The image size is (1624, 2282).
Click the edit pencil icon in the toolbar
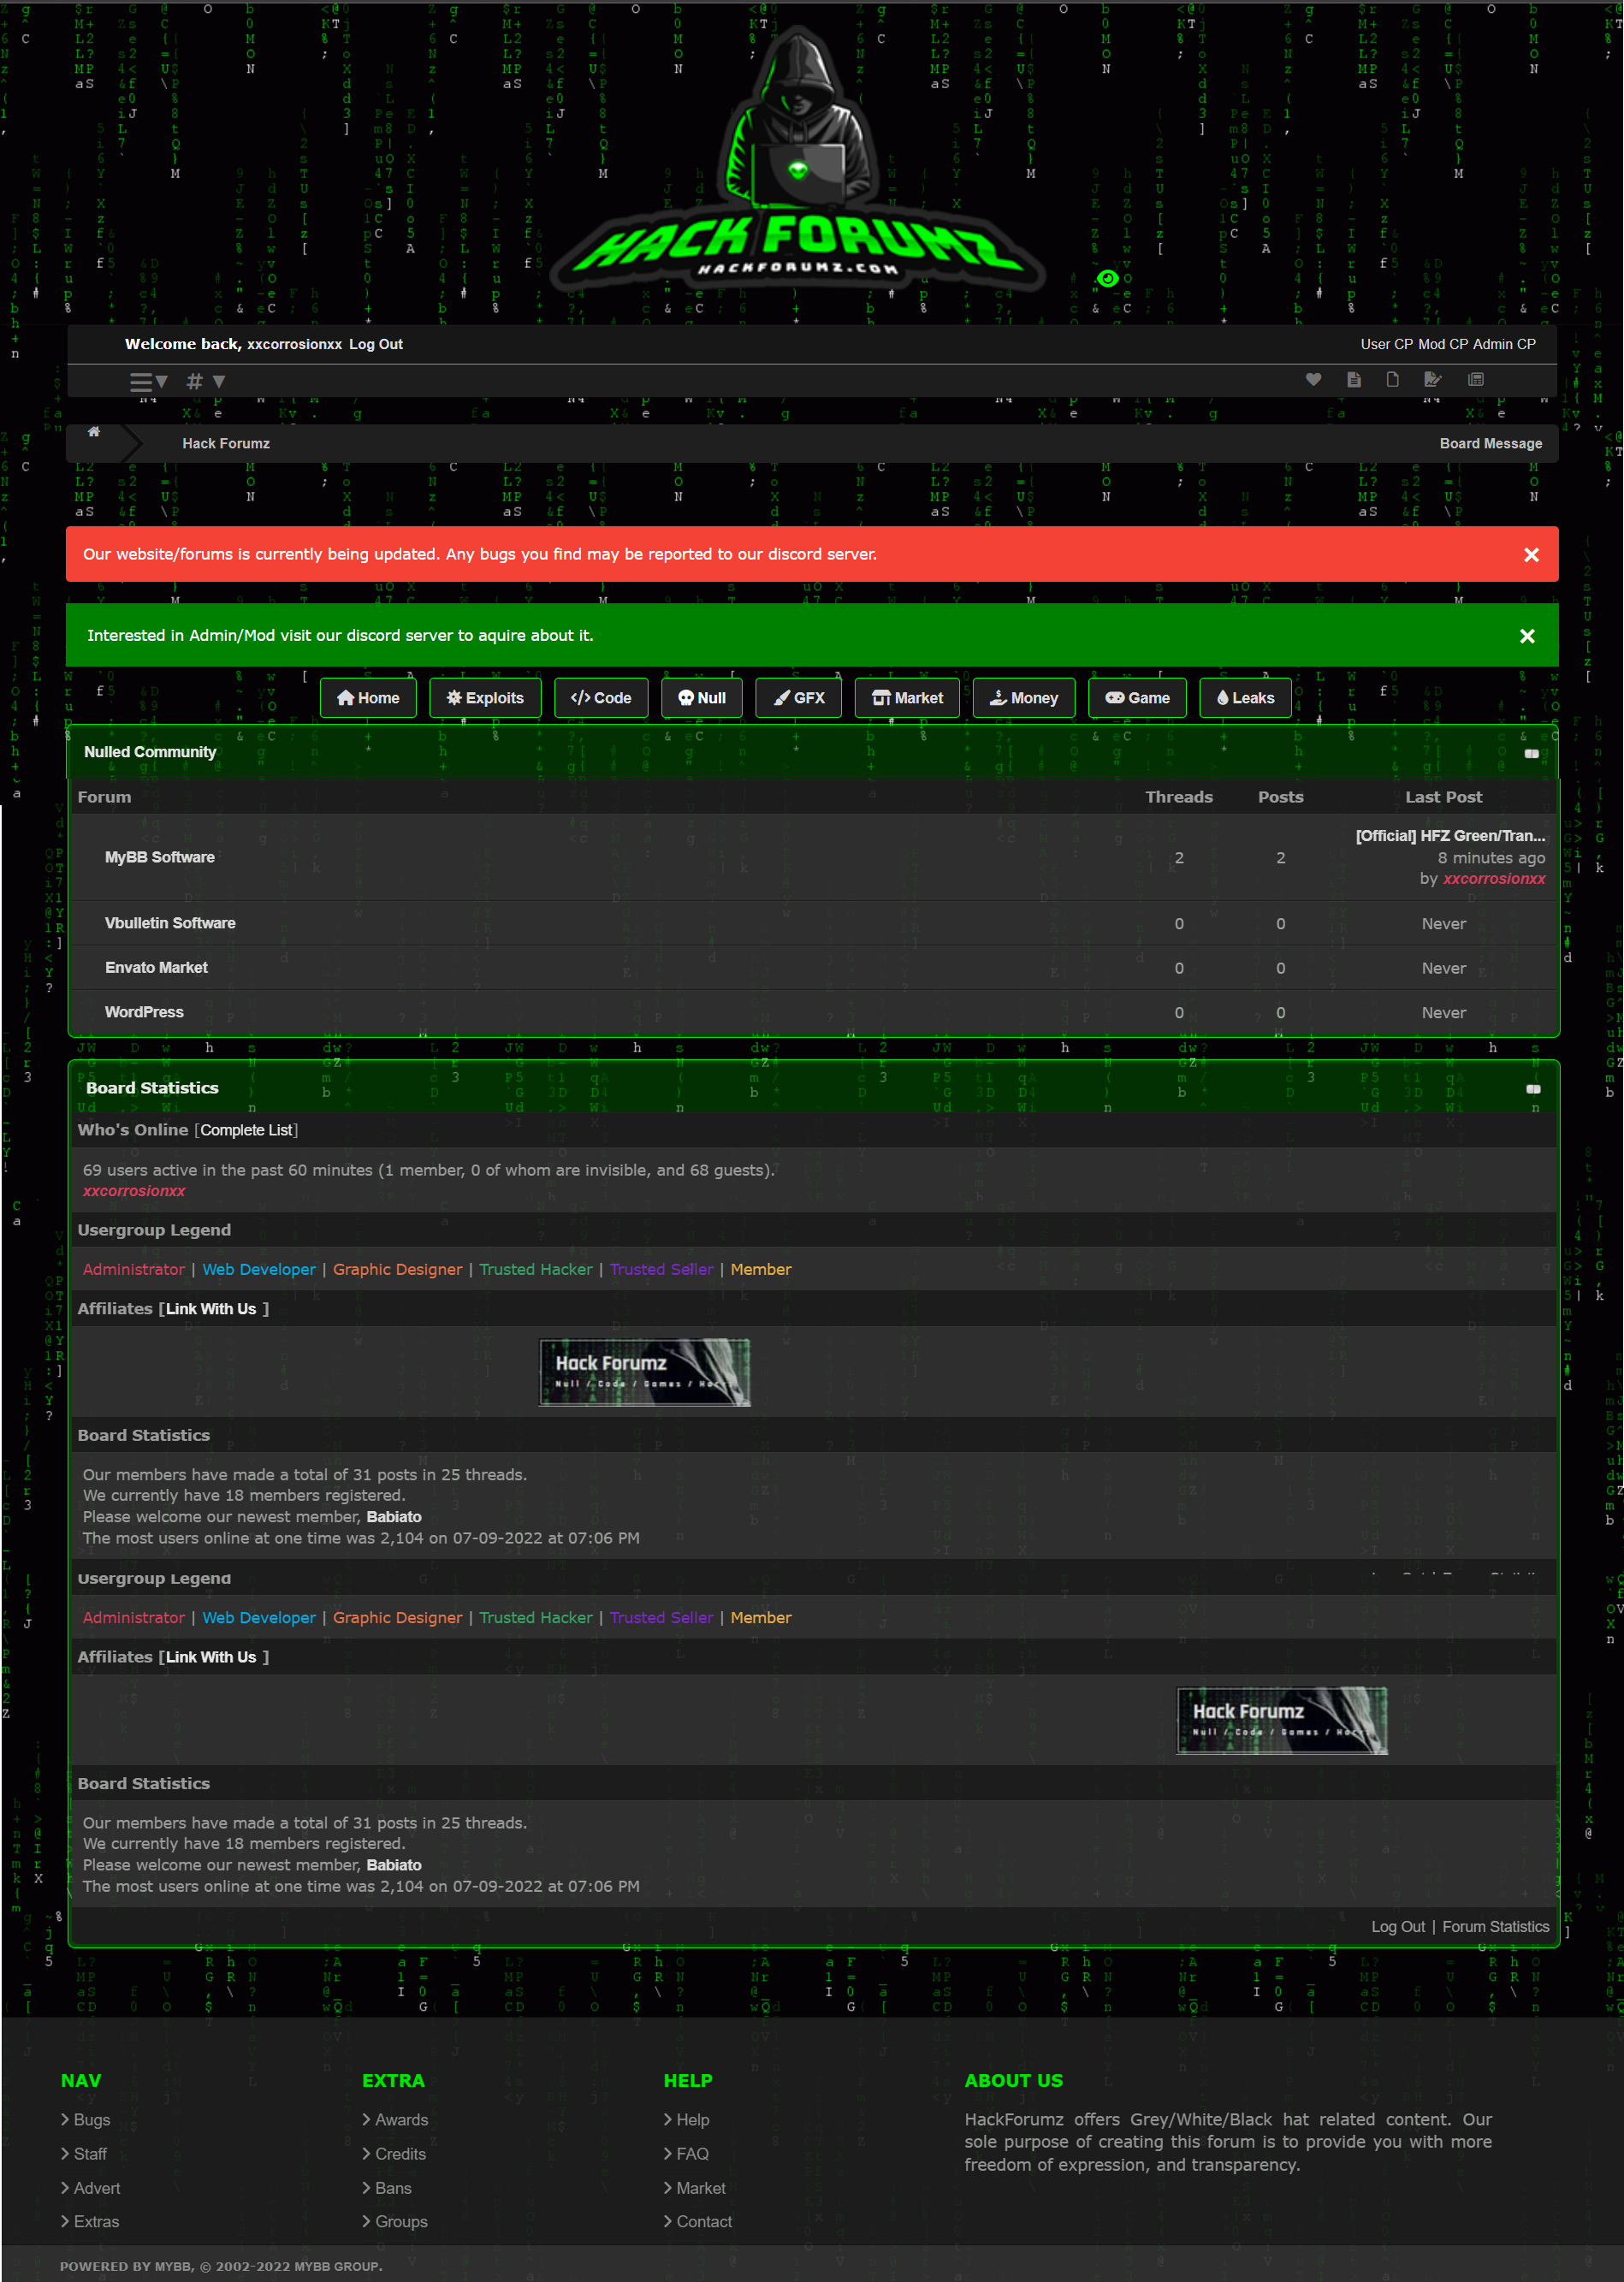pos(1432,379)
